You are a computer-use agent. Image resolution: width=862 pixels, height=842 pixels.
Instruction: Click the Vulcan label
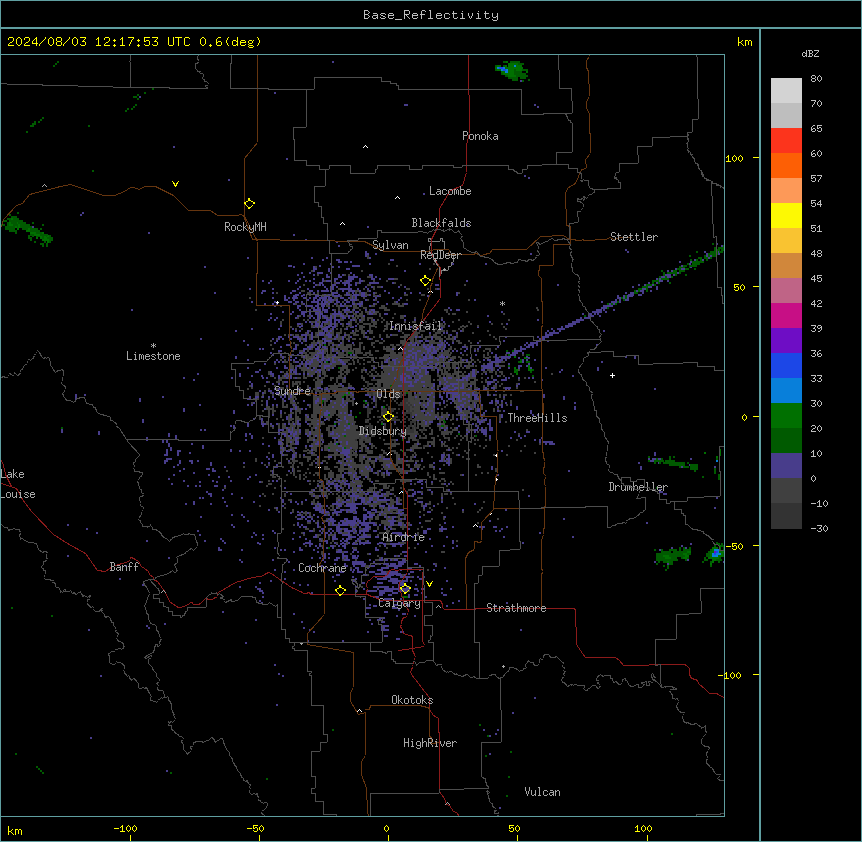click(x=543, y=792)
